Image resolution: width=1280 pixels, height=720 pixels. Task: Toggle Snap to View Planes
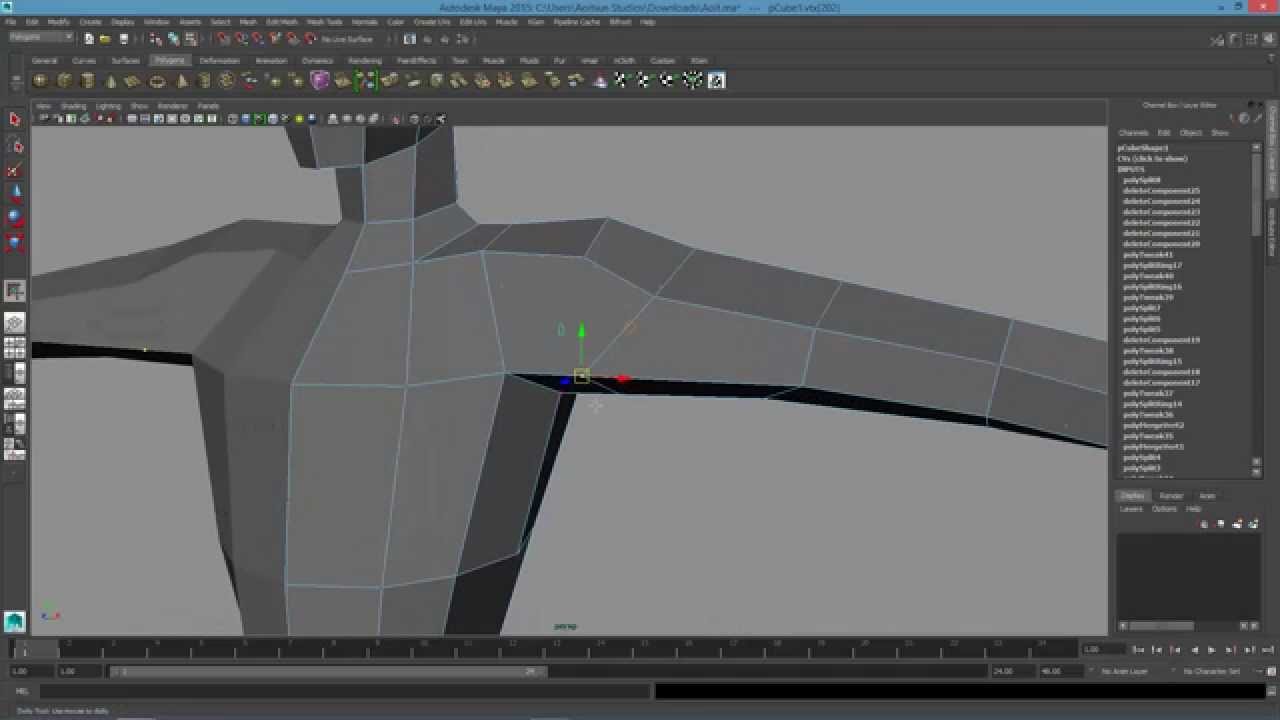[293, 39]
